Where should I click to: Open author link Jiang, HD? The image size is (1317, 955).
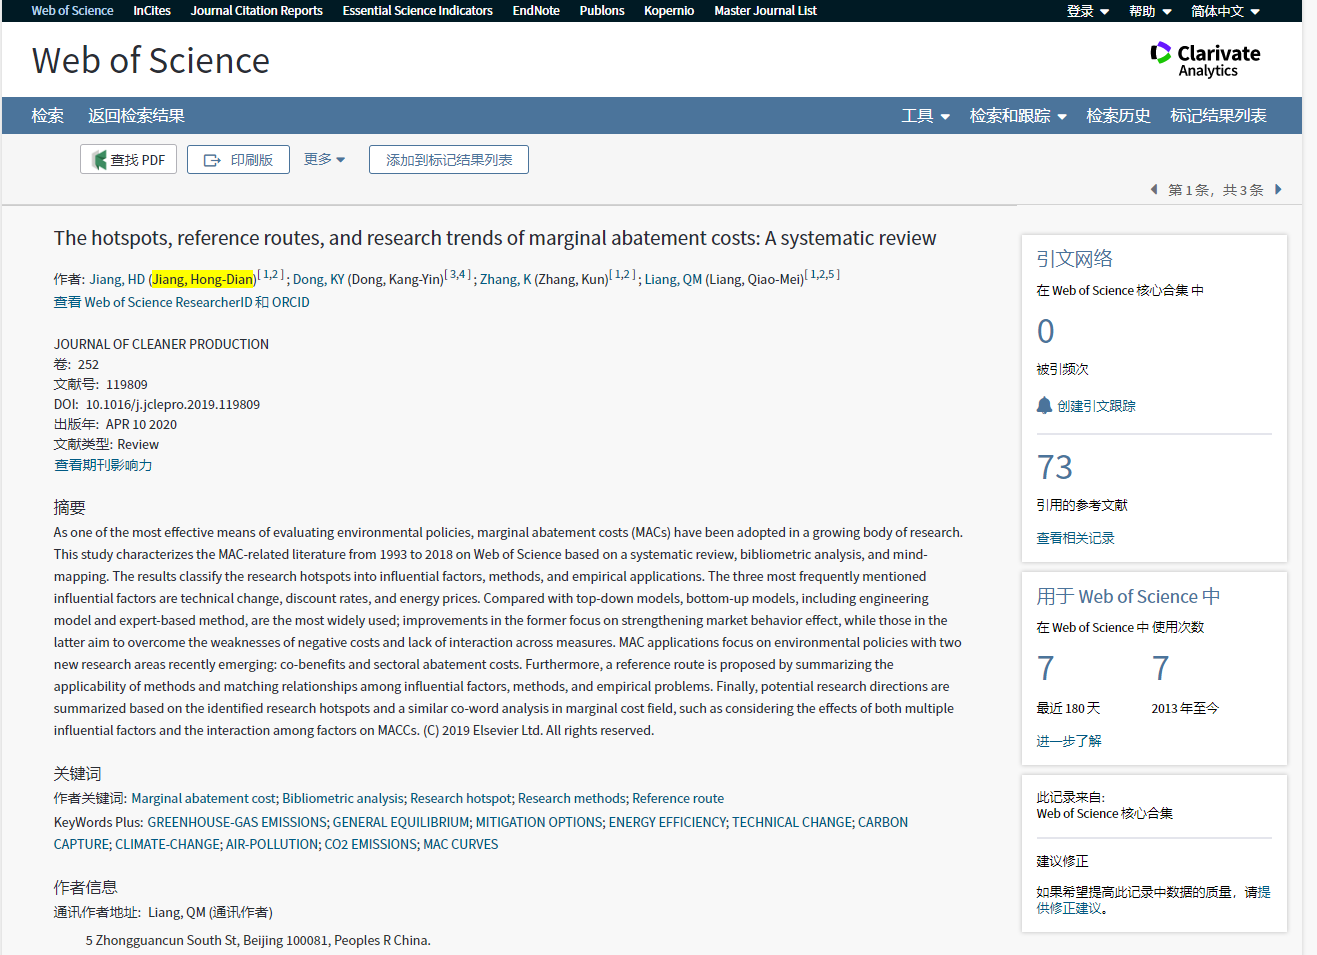coord(117,279)
